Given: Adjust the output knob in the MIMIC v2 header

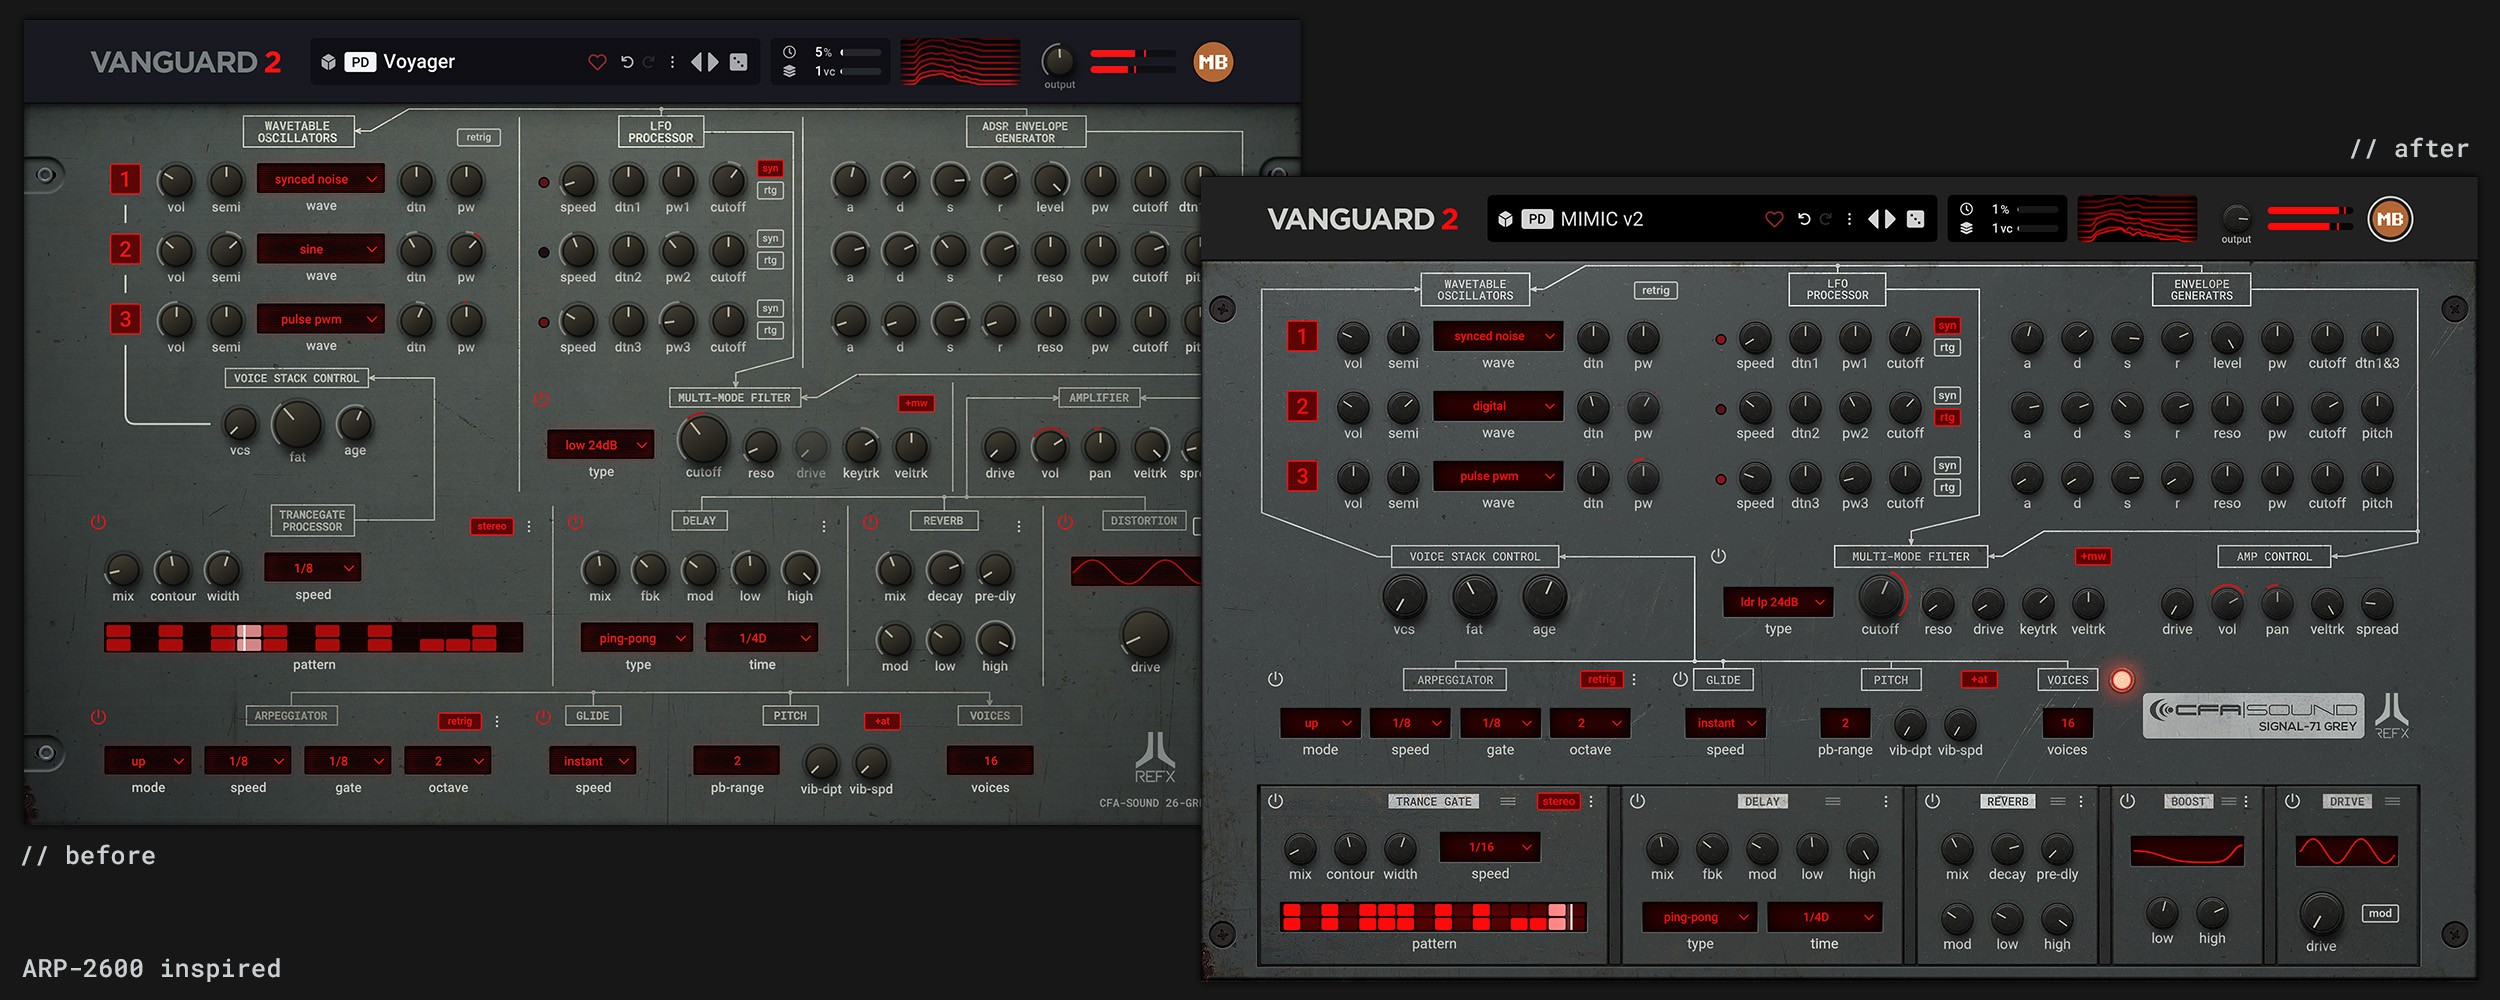Looking at the screenshot, I should [2236, 218].
